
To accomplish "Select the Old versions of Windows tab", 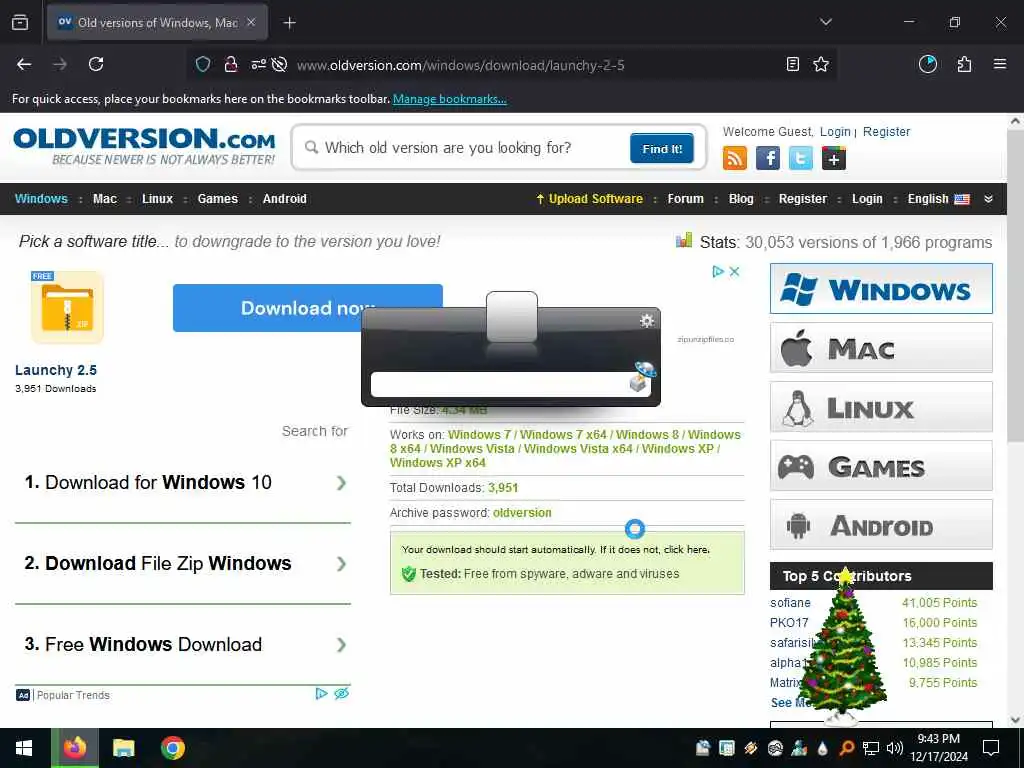I will click(x=157, y=22).
